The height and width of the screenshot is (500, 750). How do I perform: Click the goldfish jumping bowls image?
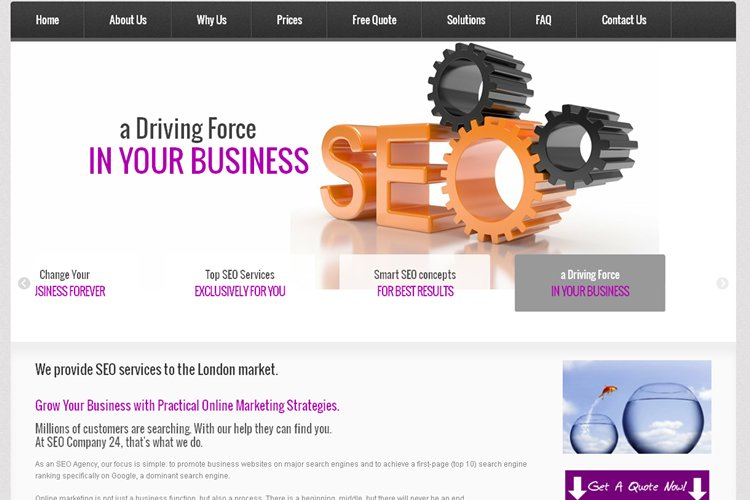click(x=637, y=407)
